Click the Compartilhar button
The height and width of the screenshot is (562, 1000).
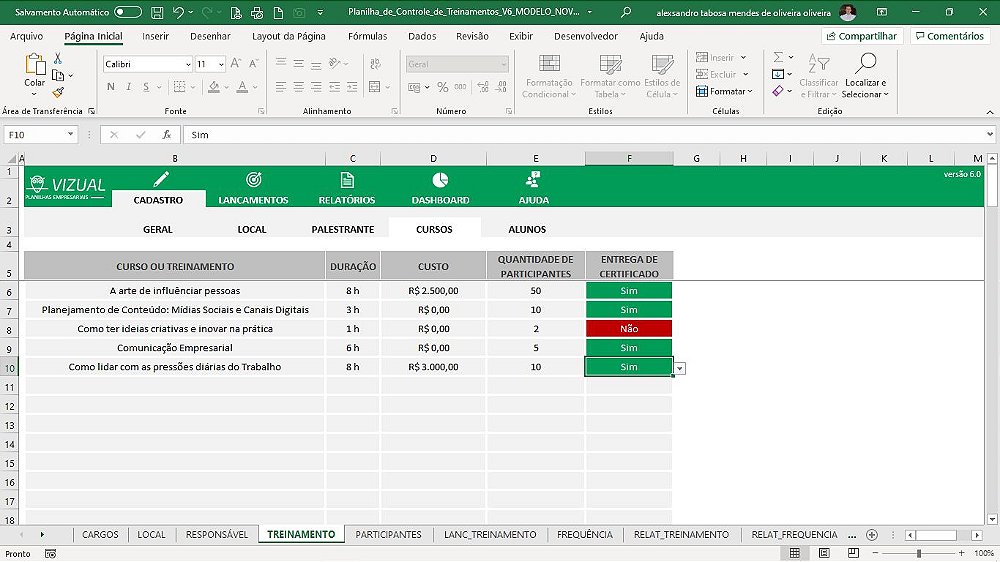click(x=862, y=36)
